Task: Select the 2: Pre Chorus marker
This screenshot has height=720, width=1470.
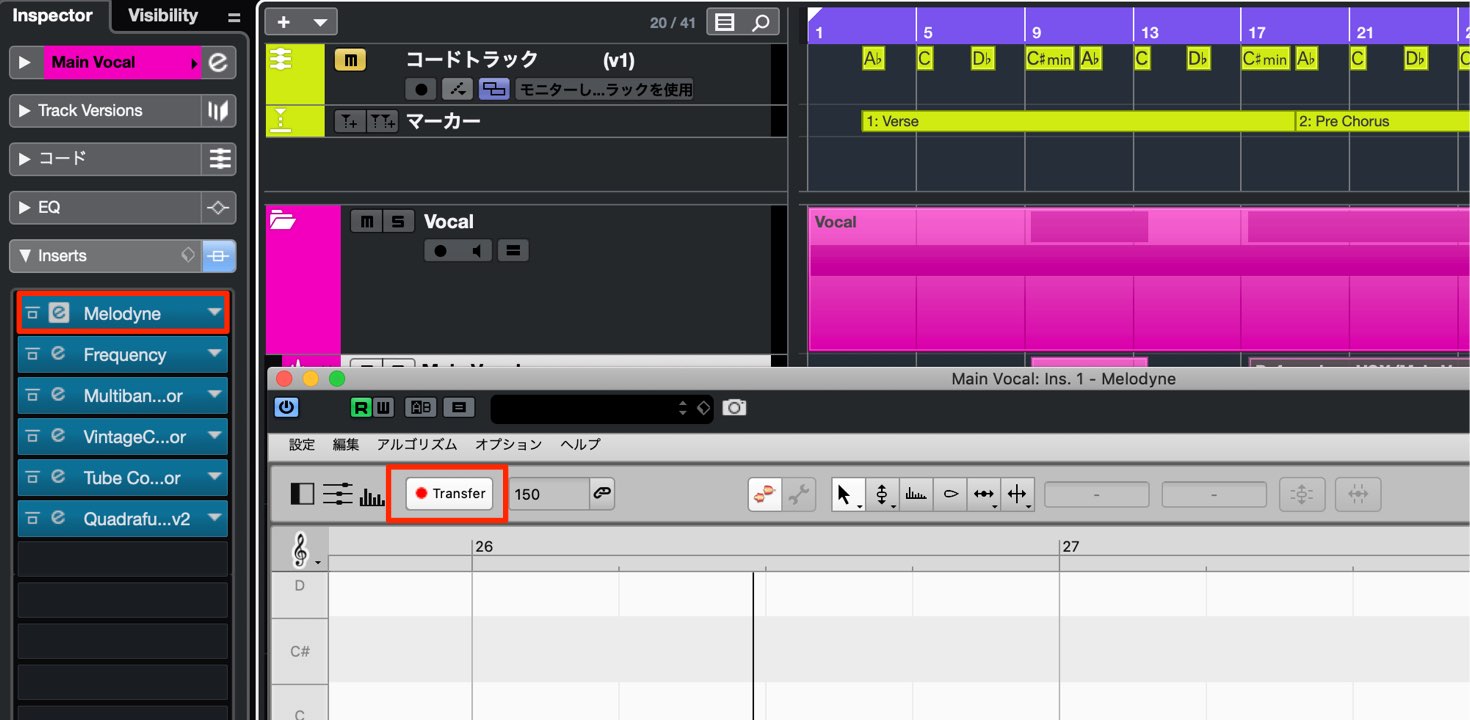Action: click(1383, 121)
